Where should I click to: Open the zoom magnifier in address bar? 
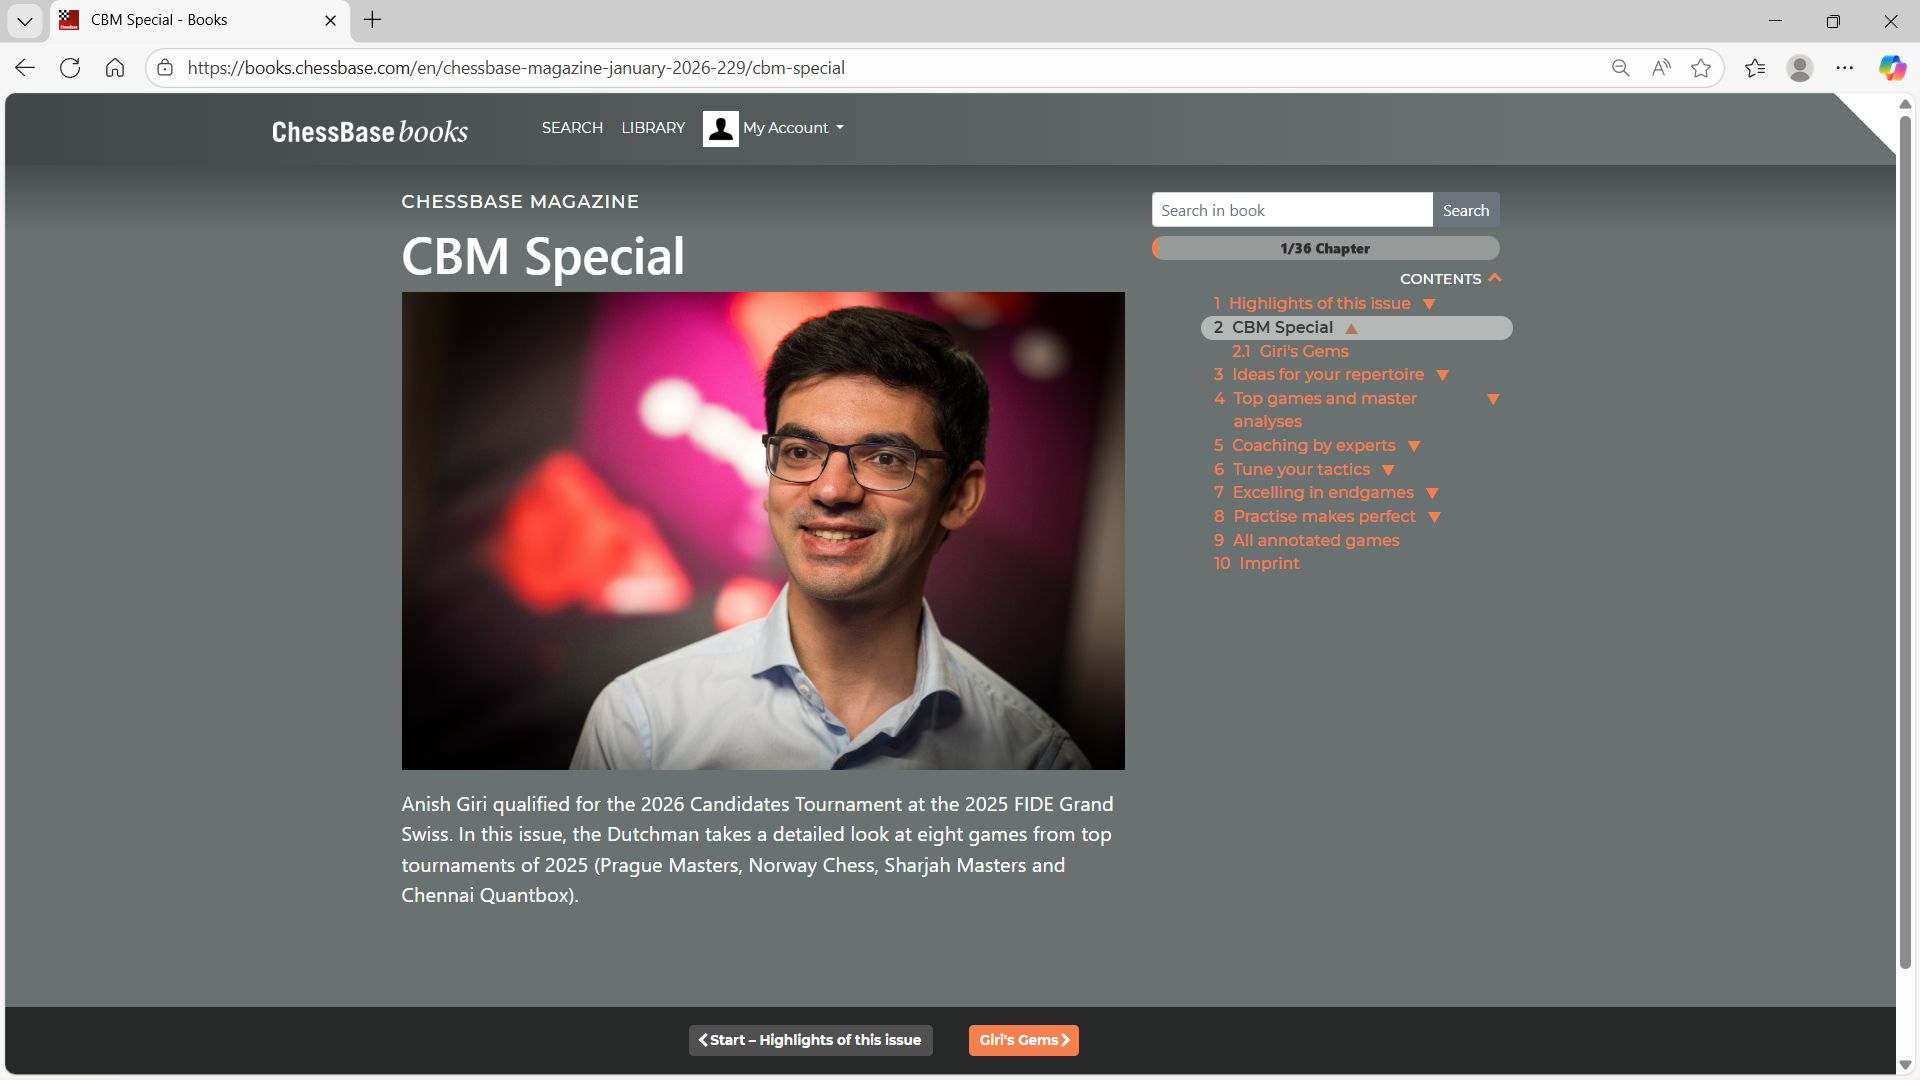1620,68
